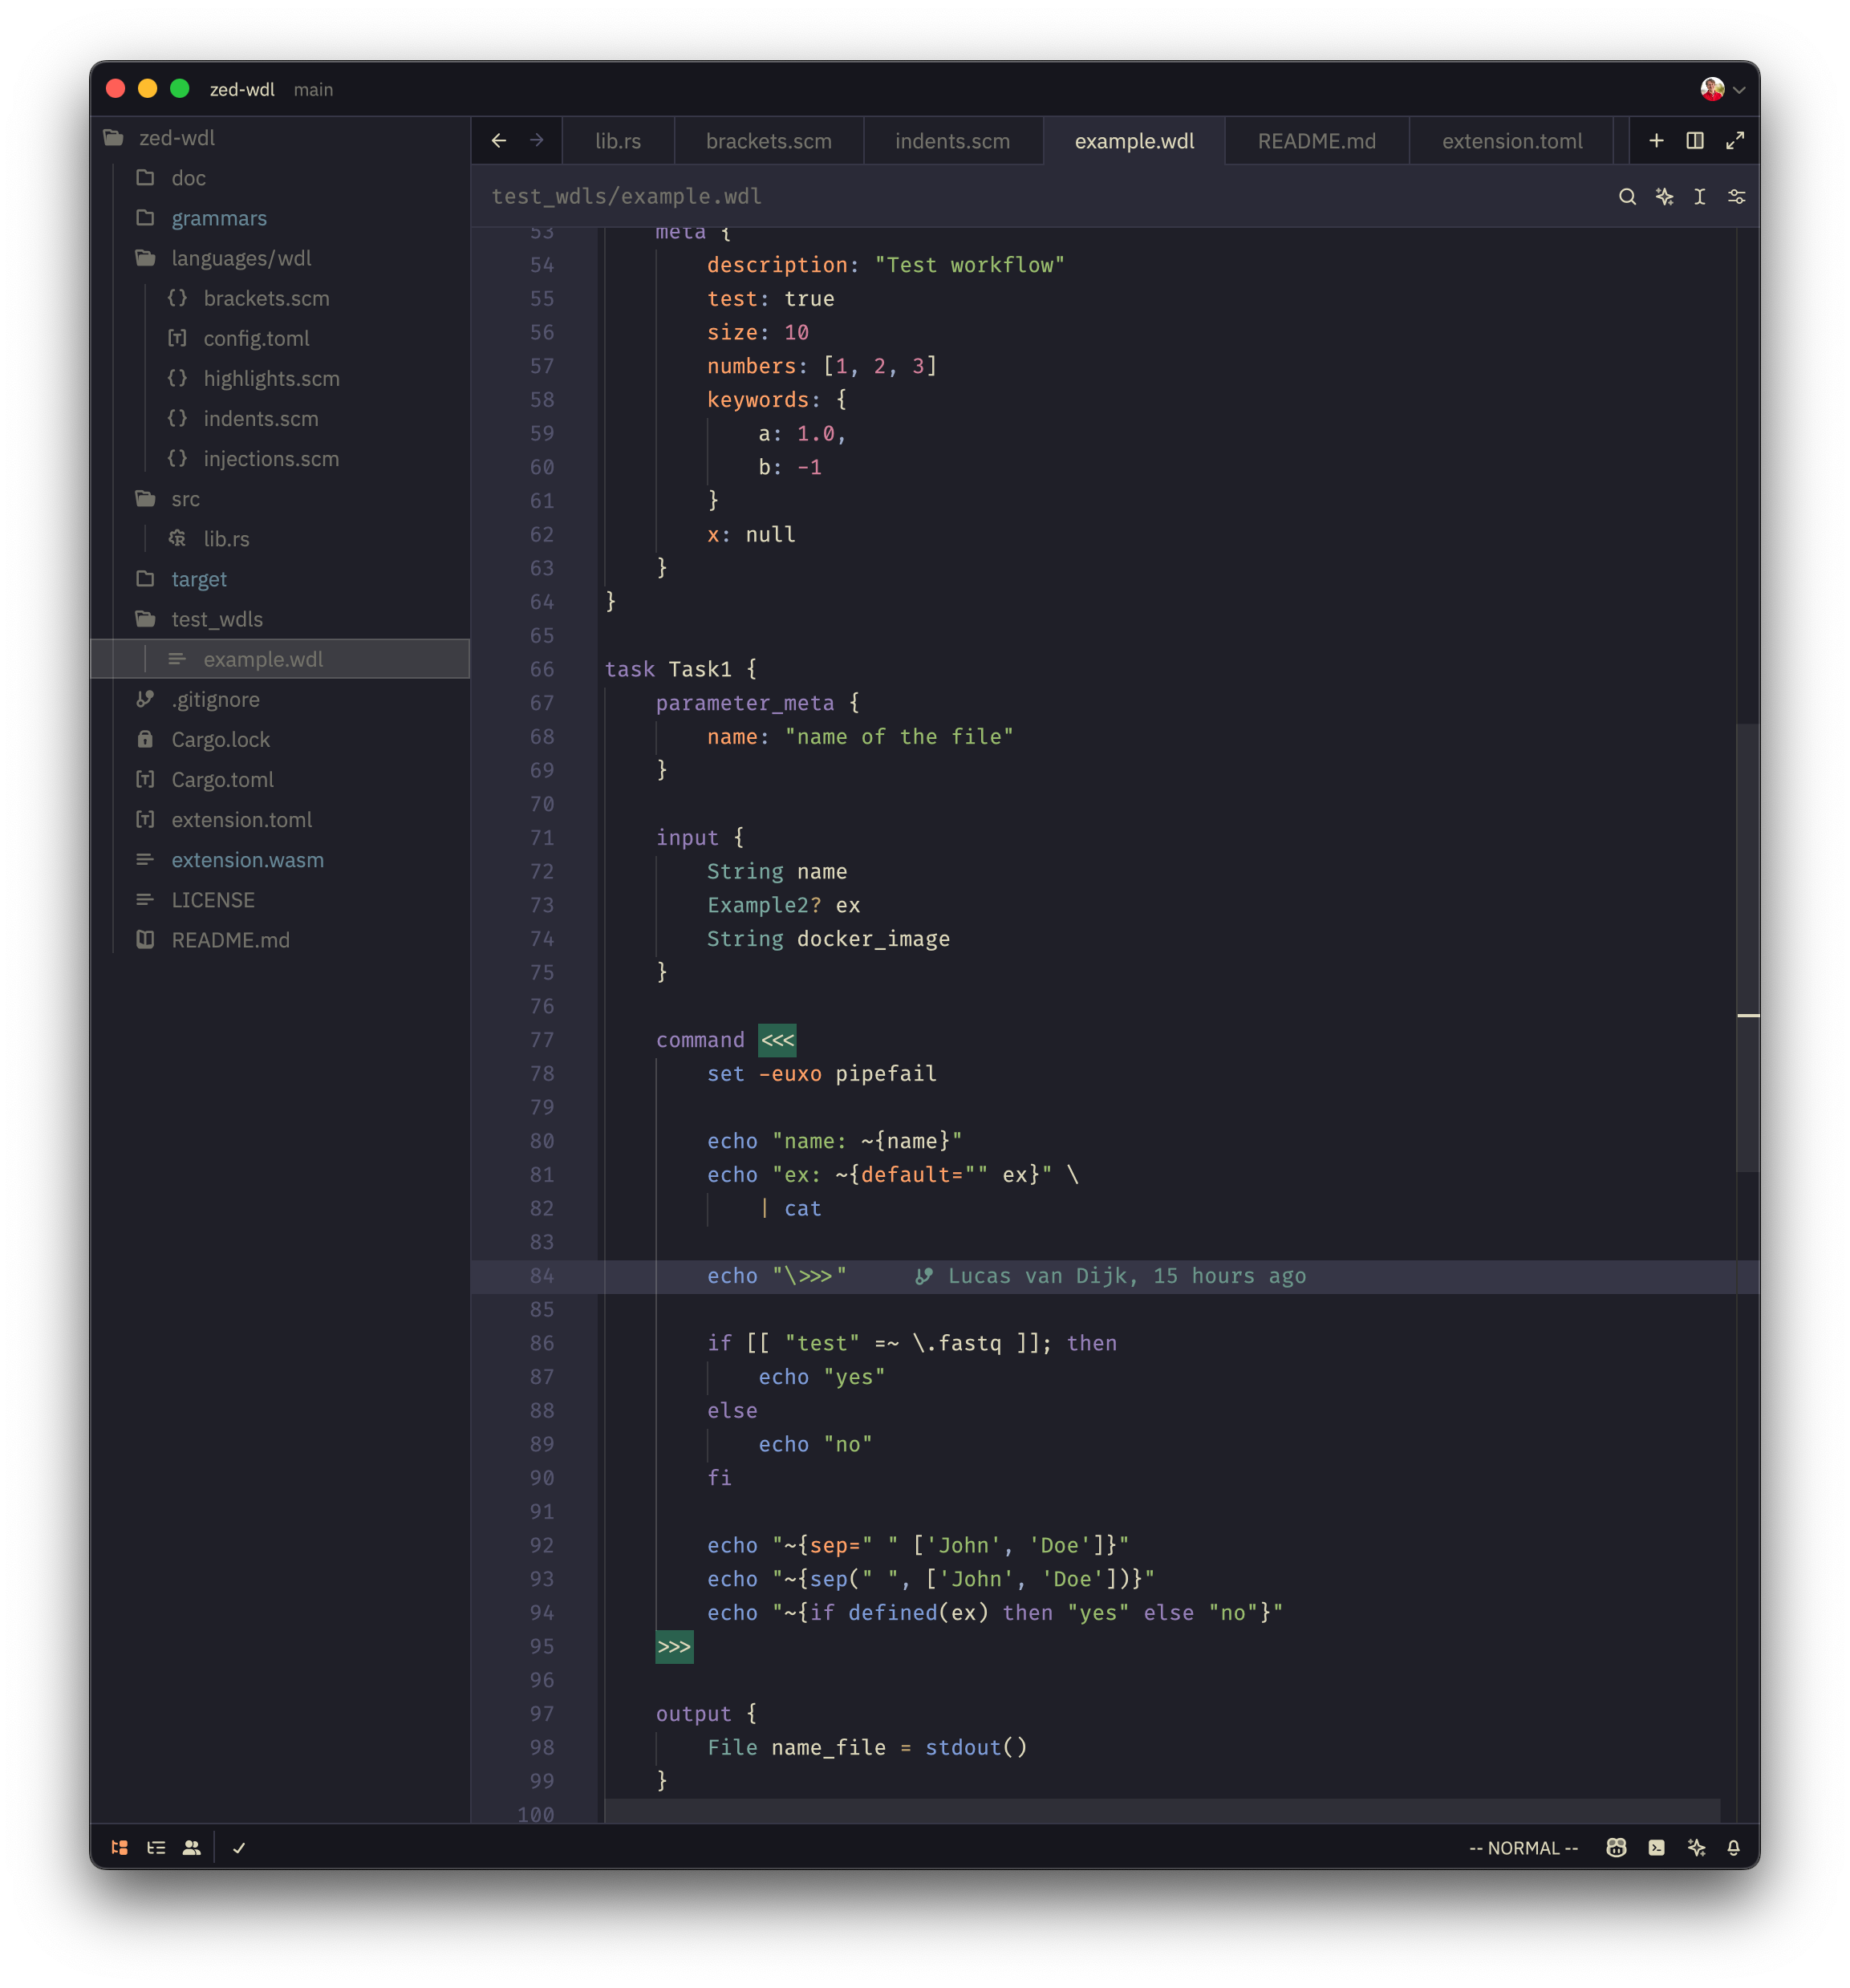Open editor controls sliders icon
The width and height of the screenshot is (1850, 1988).
coord(1737,197)
